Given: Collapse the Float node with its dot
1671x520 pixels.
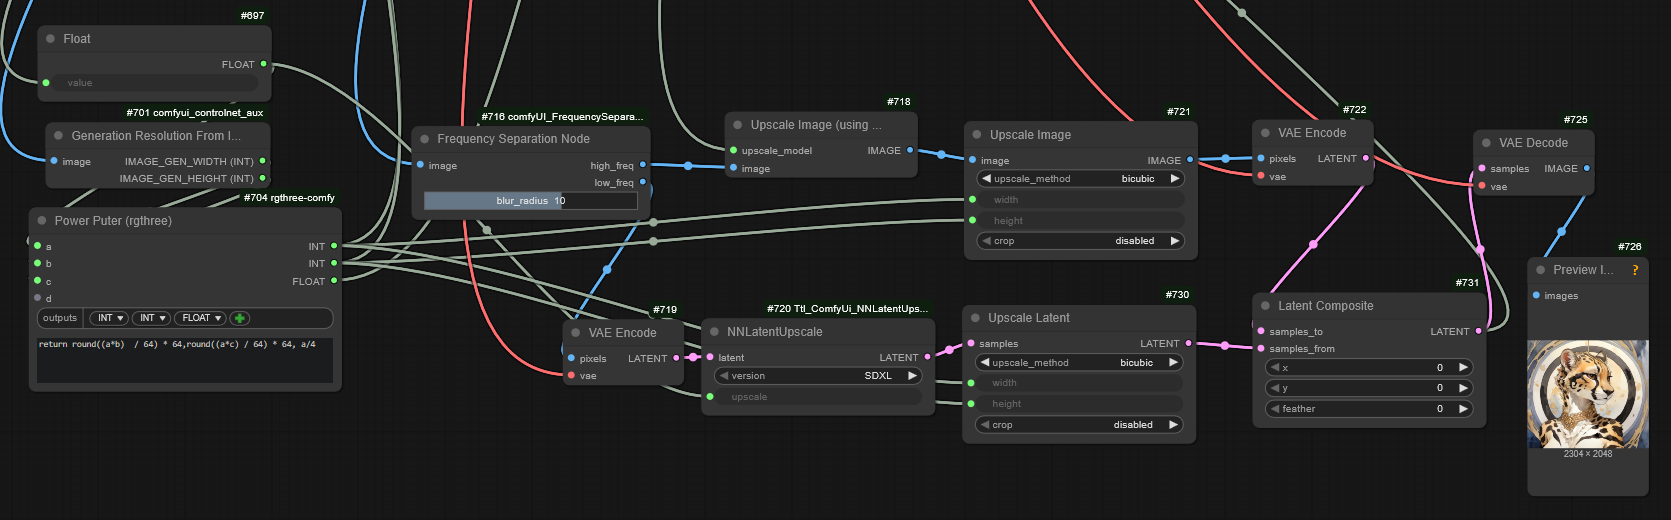Looking at the screenshot, I should (x=50, y=39).
